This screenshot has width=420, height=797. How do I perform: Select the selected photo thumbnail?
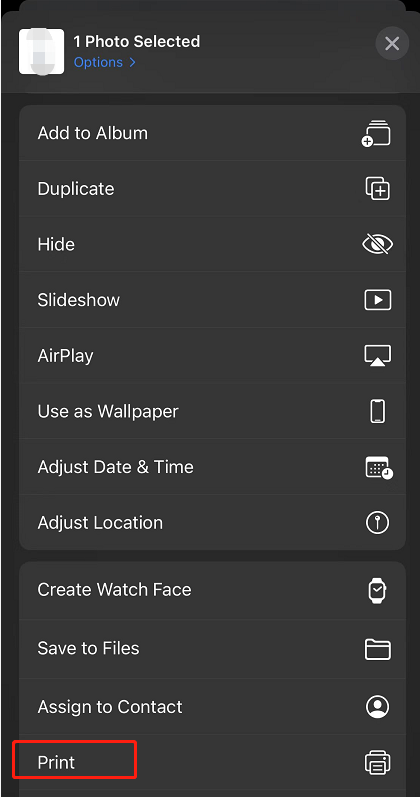42,52
